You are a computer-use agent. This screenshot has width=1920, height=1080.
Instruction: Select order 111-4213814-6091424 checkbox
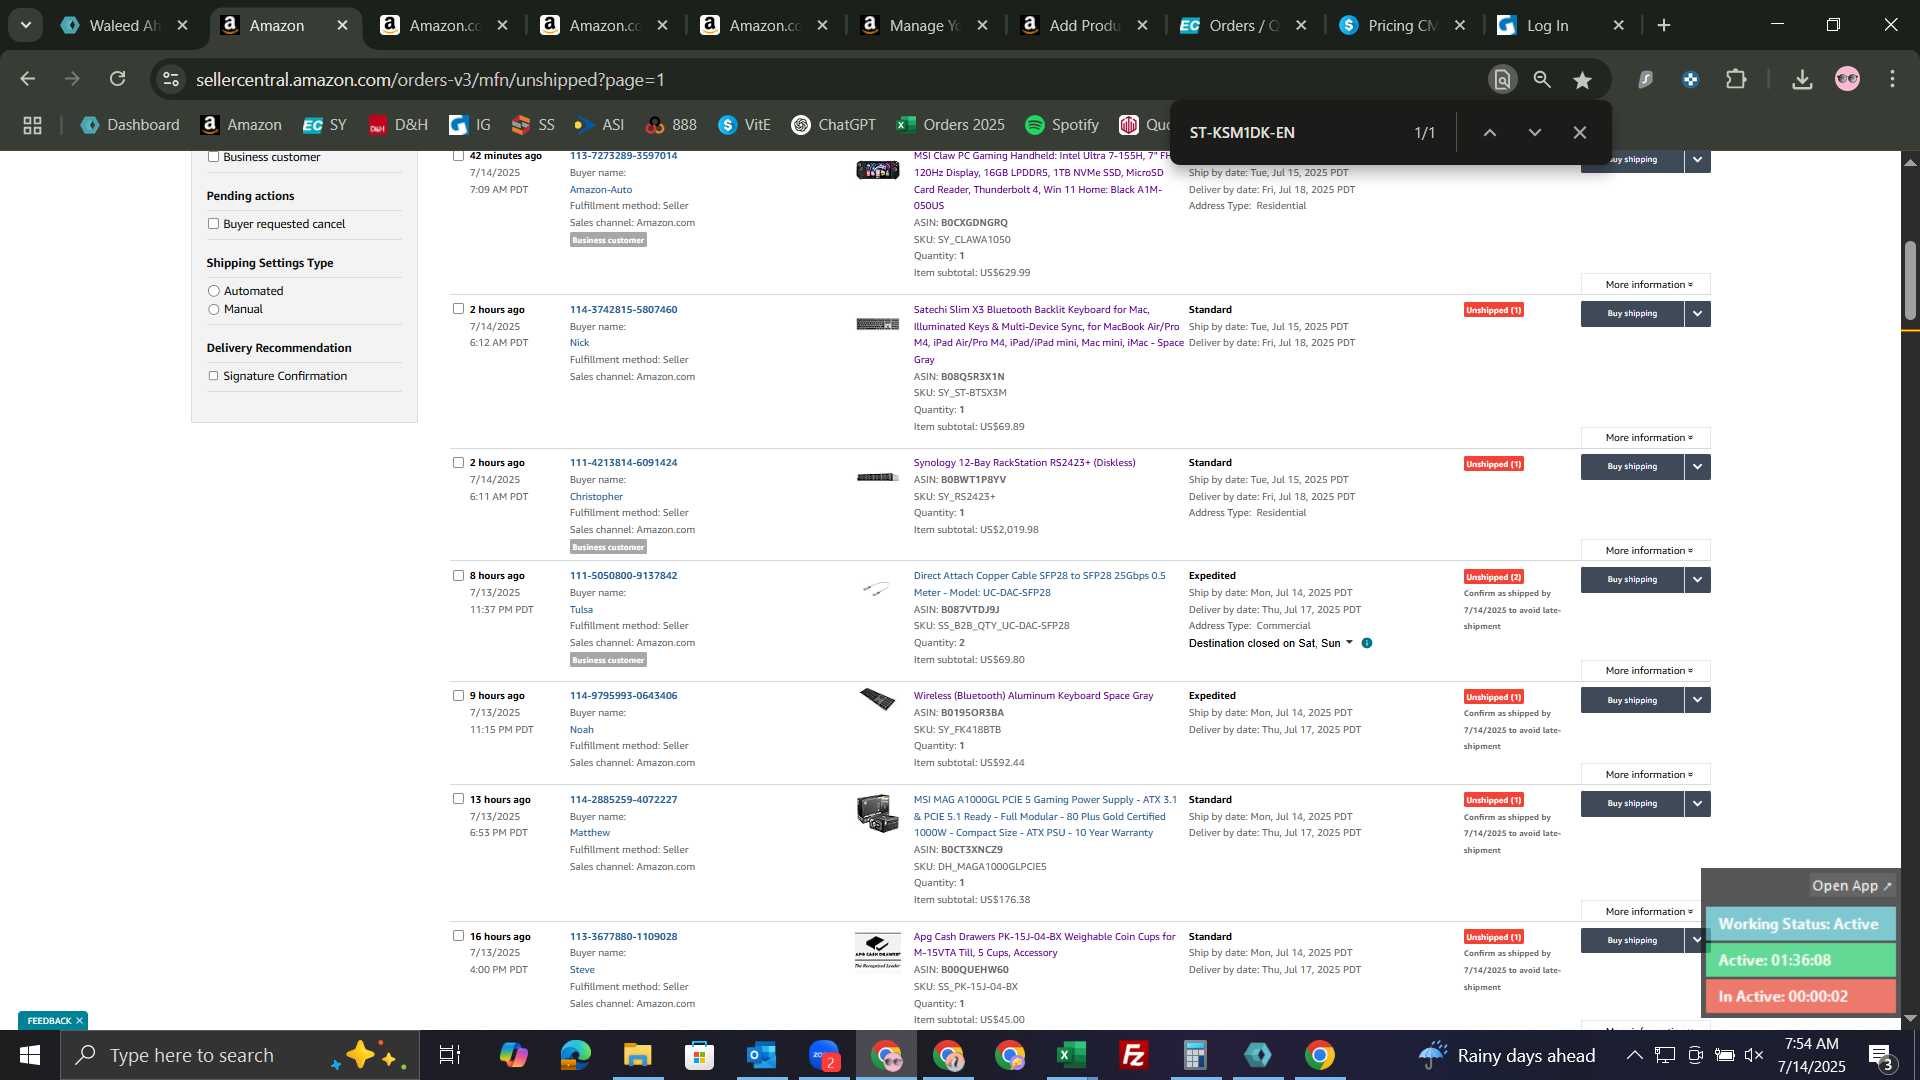[x=458, y=462]
